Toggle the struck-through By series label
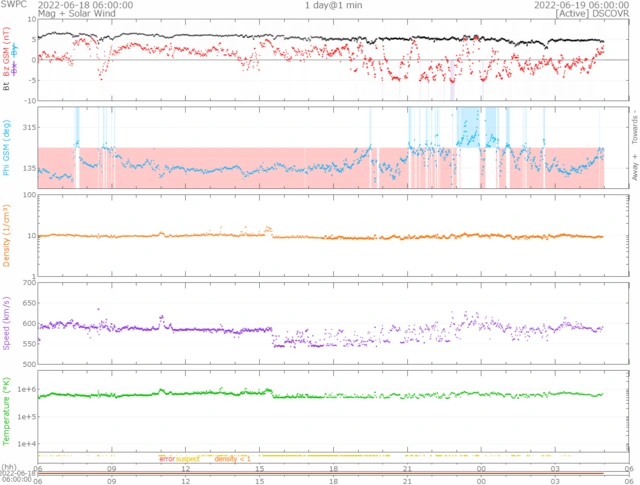 click(x=14, y=51)
